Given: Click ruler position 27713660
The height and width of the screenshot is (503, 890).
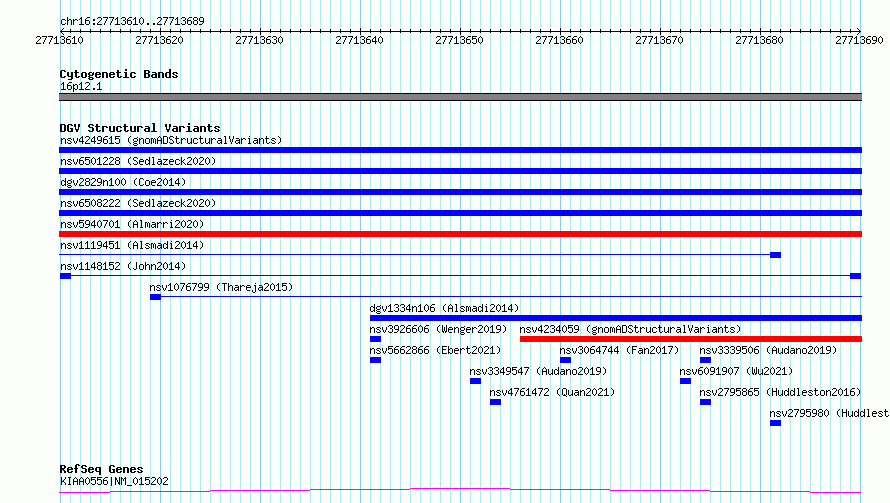Looking at the screenshot, I should click(x=559, y=40).
